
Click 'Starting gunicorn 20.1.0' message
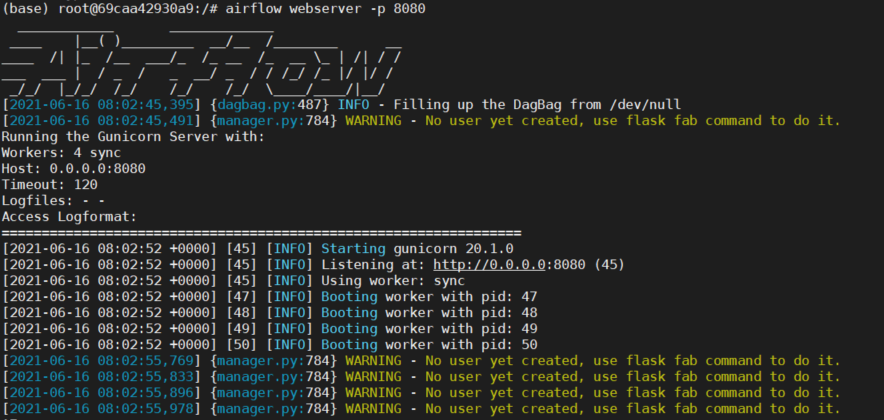(x=417, y=249)
